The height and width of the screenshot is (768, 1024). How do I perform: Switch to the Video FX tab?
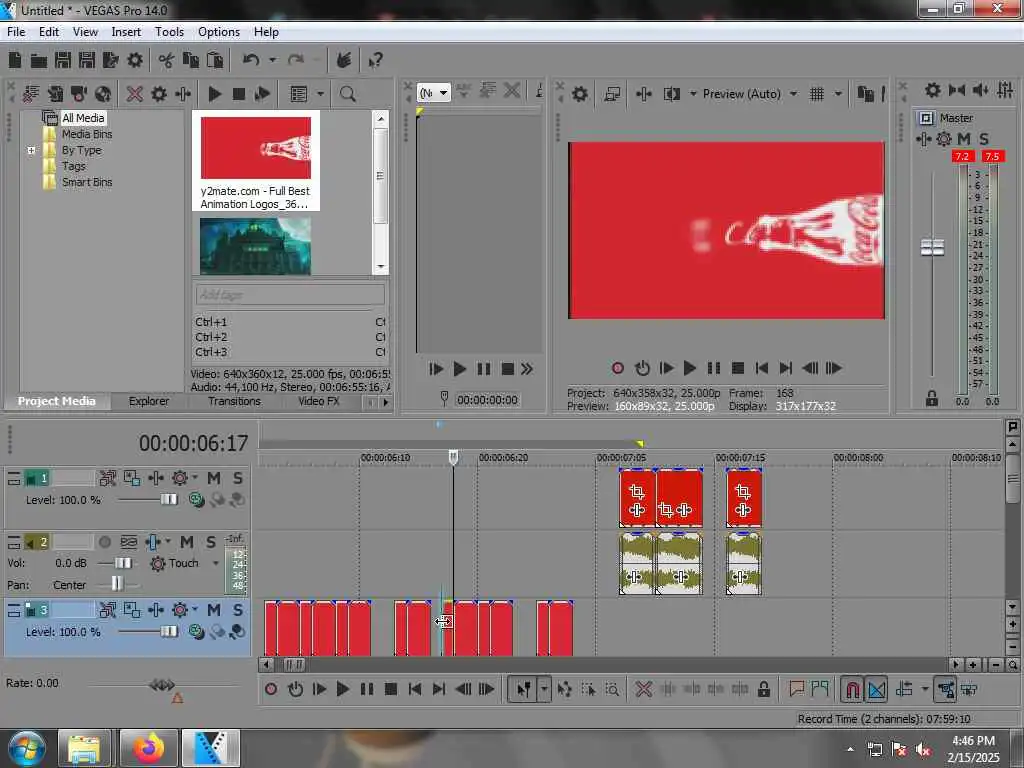(x=319, y=402)
